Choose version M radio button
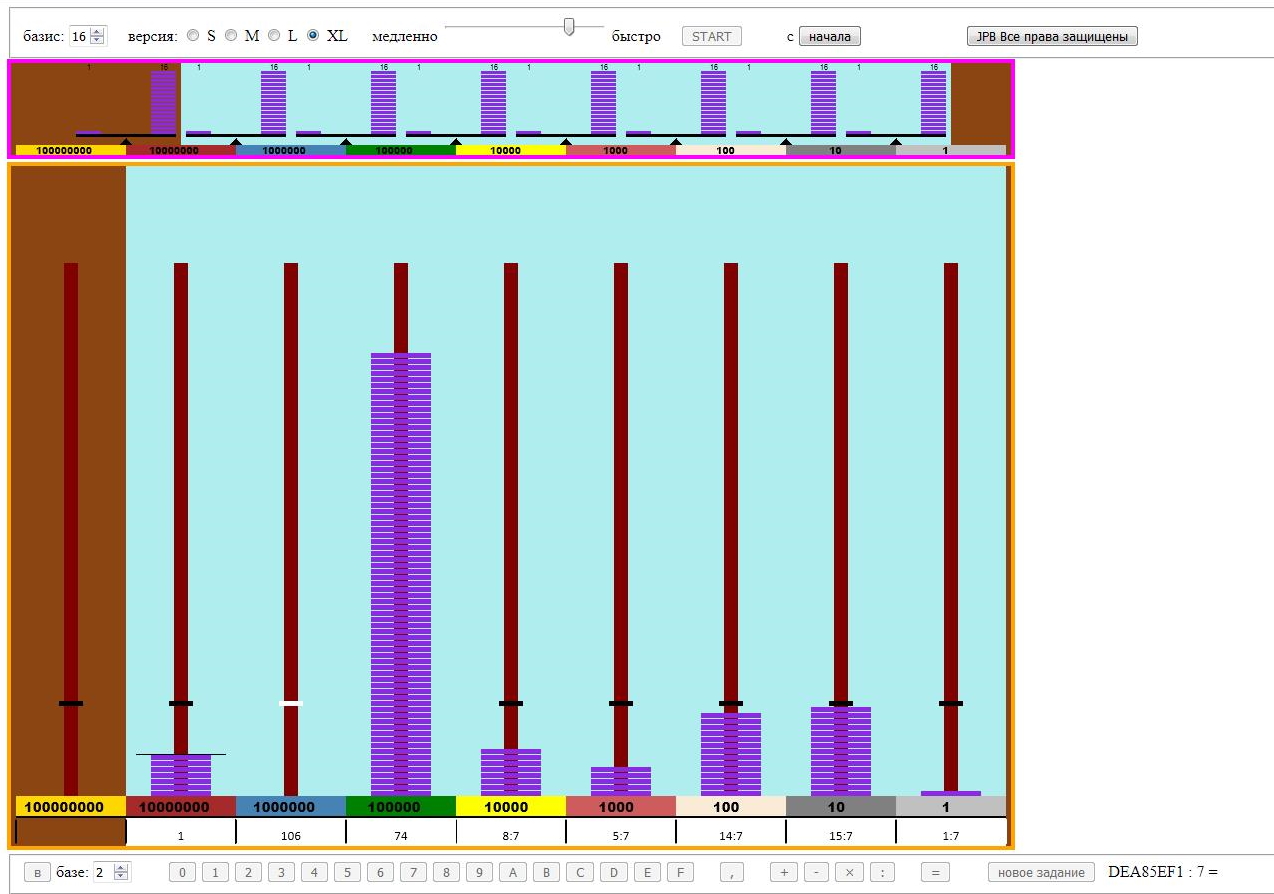The image size is (1274, 894). coord(231,36)
